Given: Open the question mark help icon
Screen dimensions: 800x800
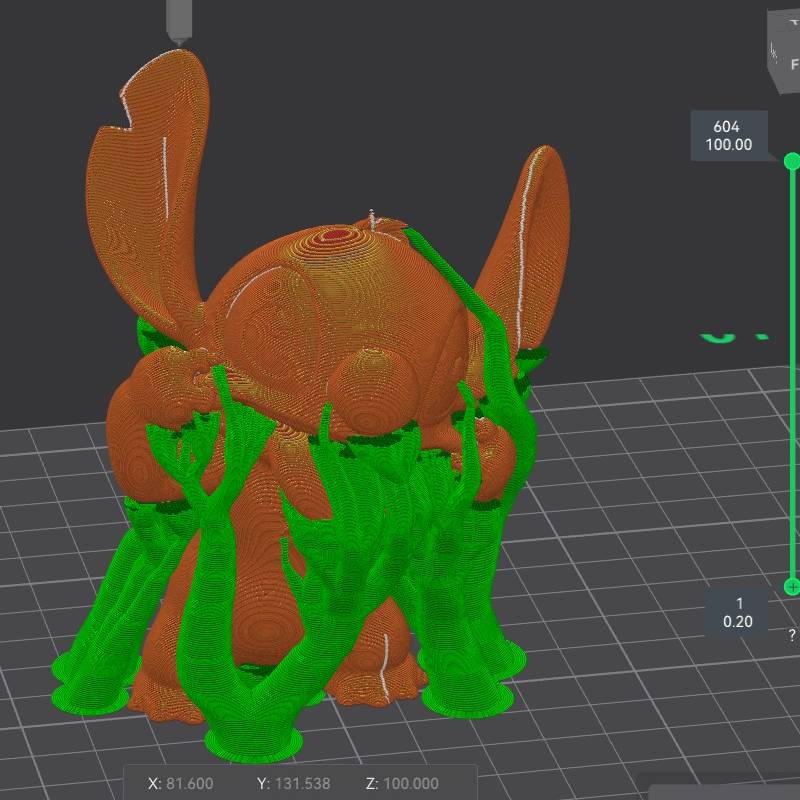Looking at the screenshot, I should [x=792, y=635].
